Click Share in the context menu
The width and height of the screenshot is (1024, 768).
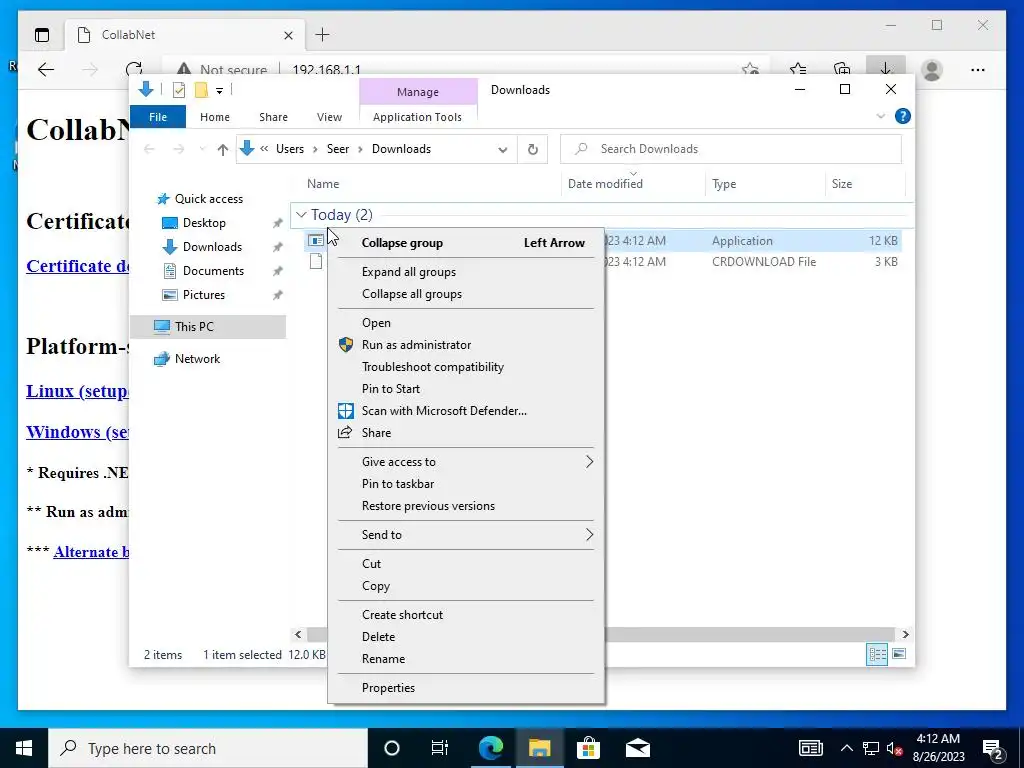point(376,433)
